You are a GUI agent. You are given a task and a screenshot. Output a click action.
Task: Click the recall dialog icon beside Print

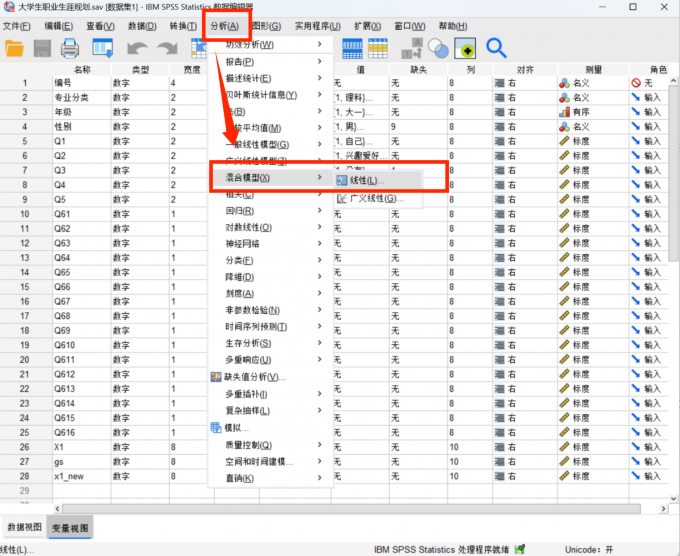click(103, 48)
